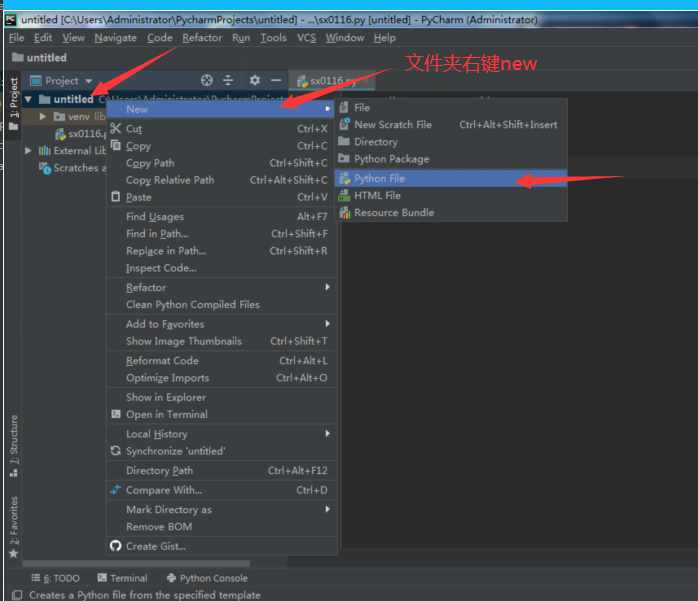The width and height of the screenshot is (698, 601).
Task: Switch to the sx0116.py editor tab
Action: click(331, 81)
